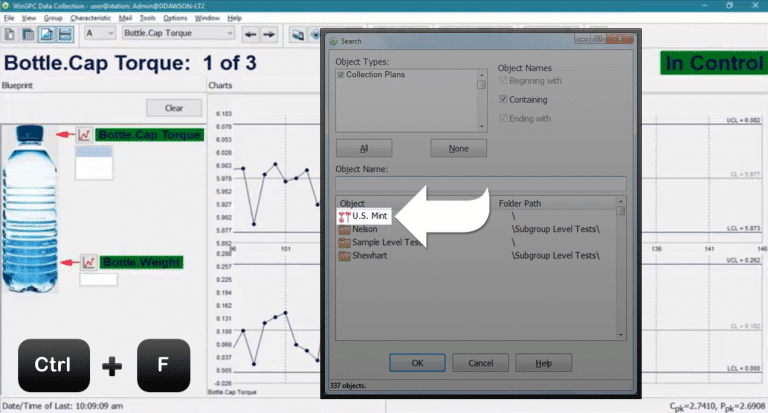
Task: Click the None button
Action: click(458, 148)
